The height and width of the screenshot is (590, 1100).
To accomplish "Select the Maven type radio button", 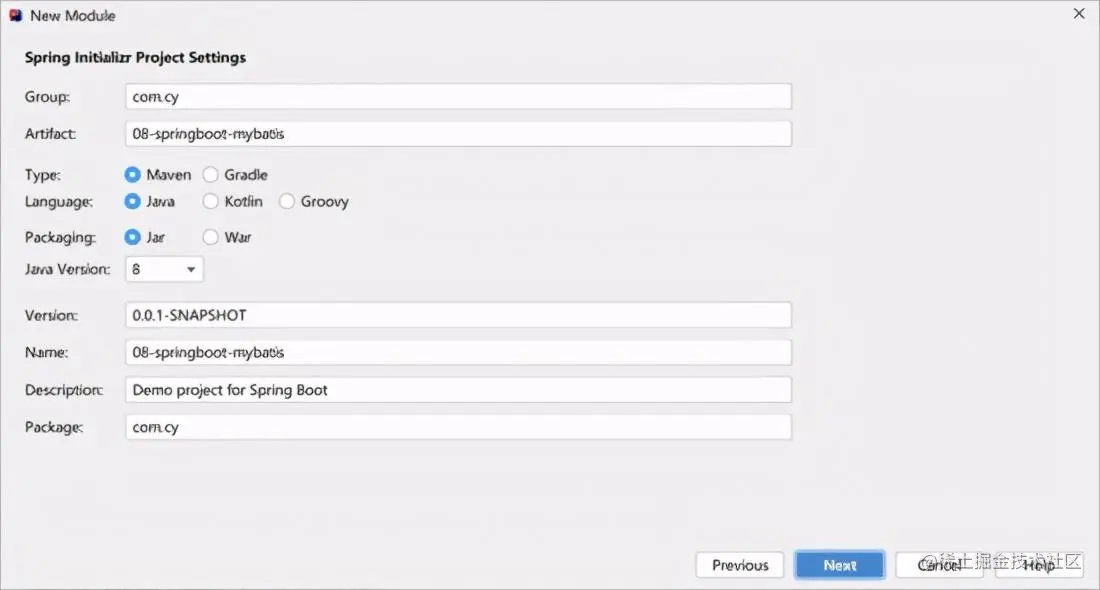I will point(133,175).
